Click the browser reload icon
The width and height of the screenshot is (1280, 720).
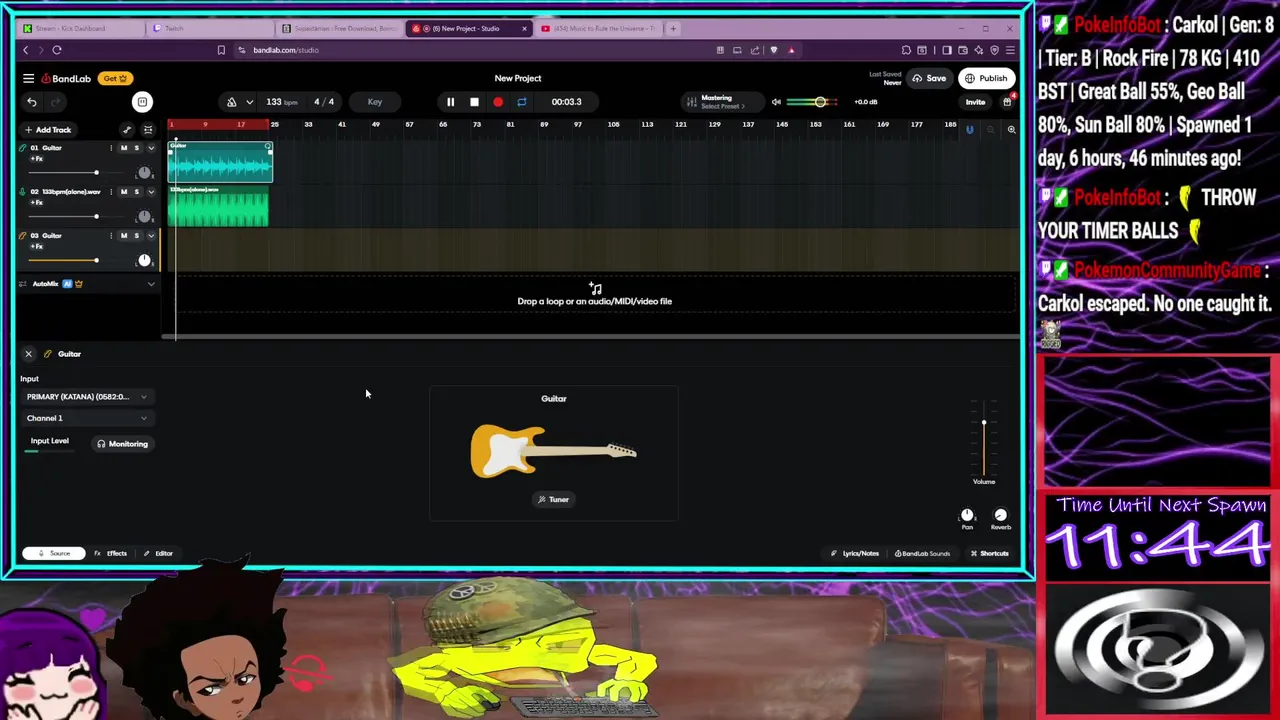pyautogui.click(x=57, y=50)
